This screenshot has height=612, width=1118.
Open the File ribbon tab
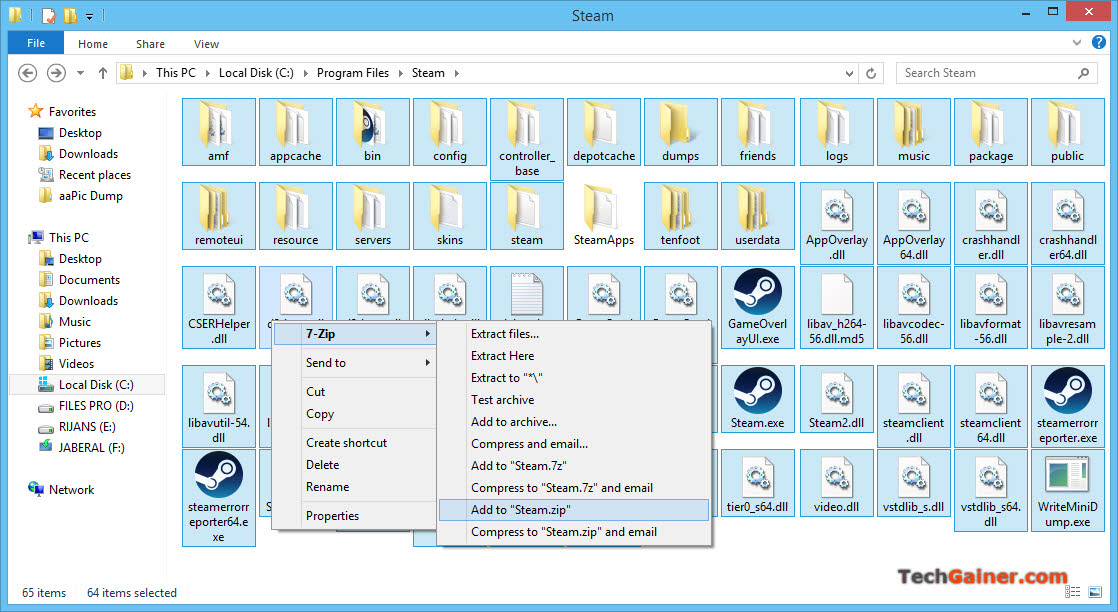36,44
